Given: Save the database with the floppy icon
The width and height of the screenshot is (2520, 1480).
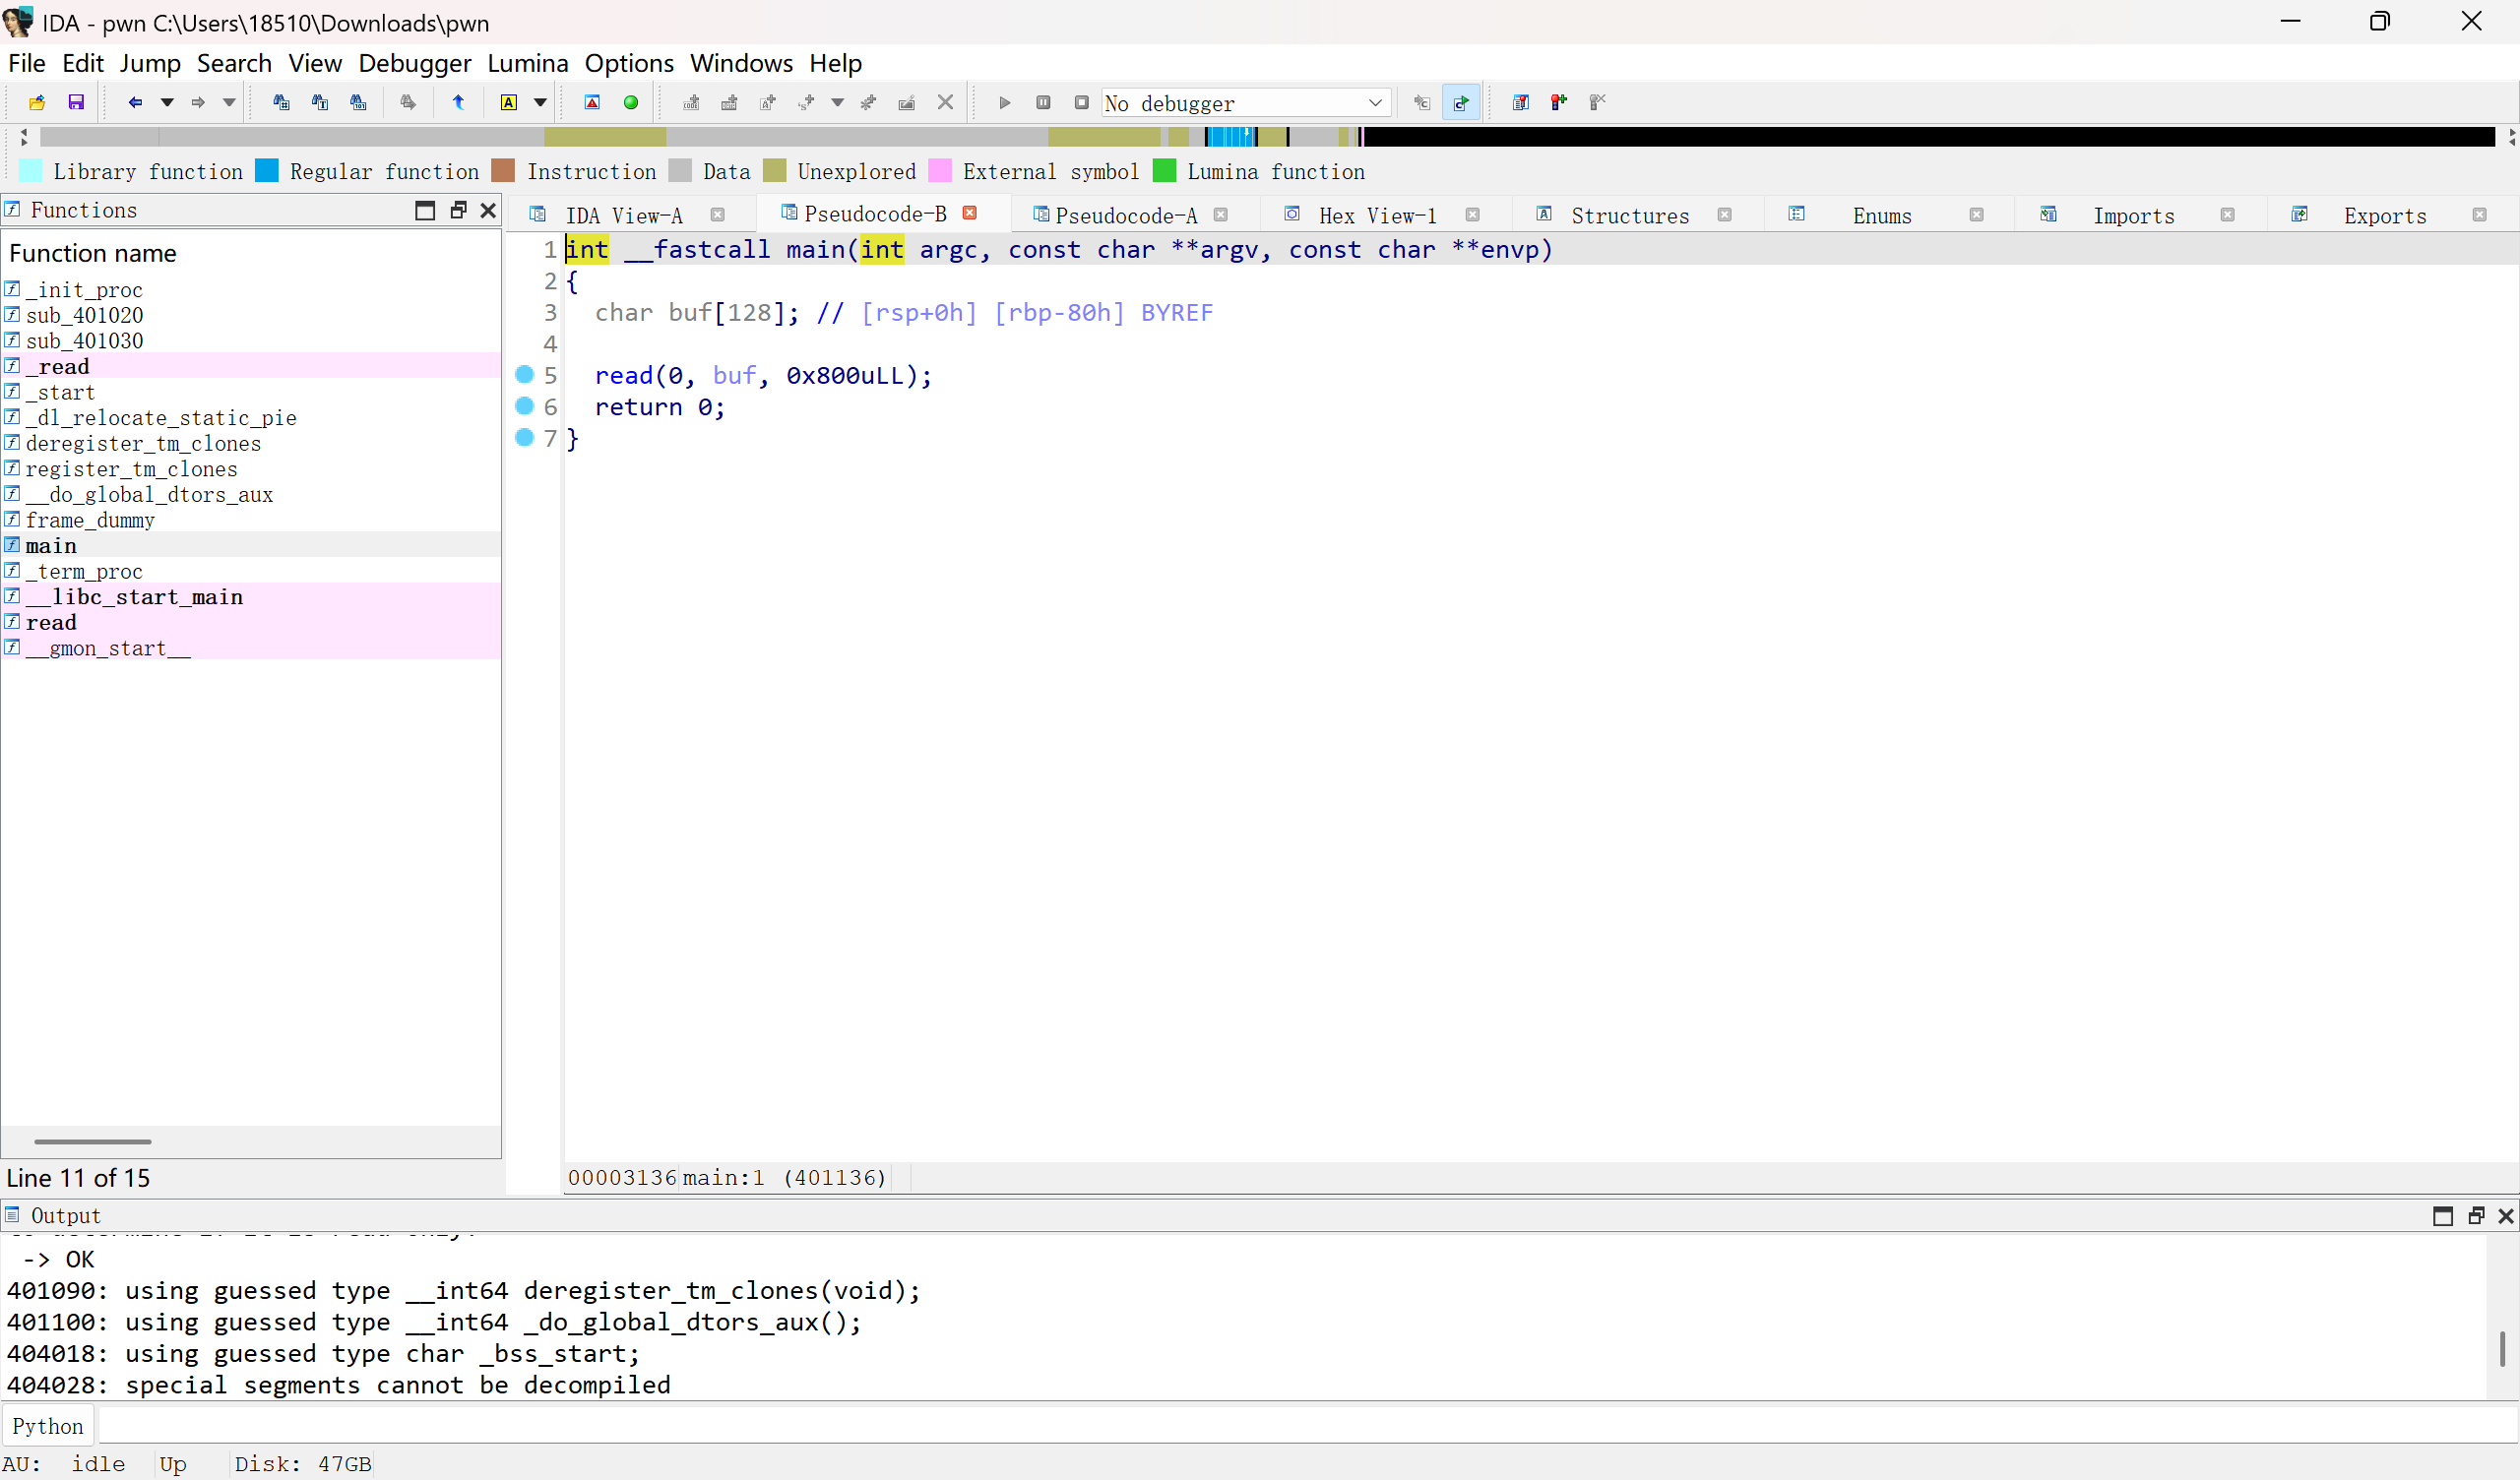Looking at the screenshot, I should tap(76, 102).
